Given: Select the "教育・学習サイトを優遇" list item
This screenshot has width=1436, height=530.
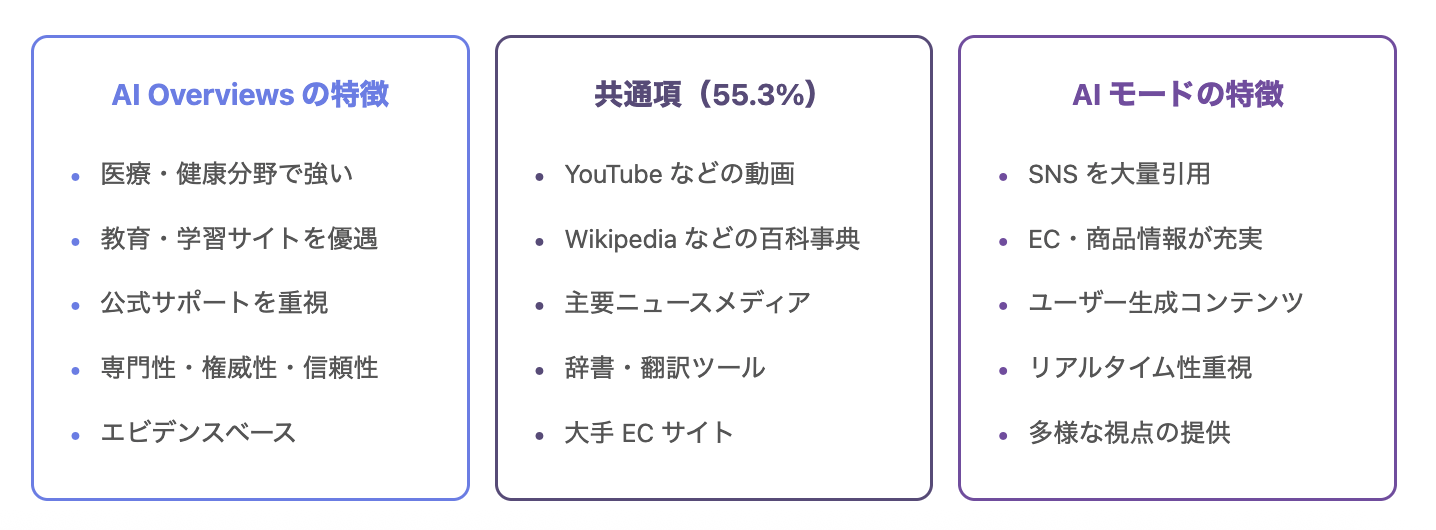Looking at the screenshot, I should 239,239.
